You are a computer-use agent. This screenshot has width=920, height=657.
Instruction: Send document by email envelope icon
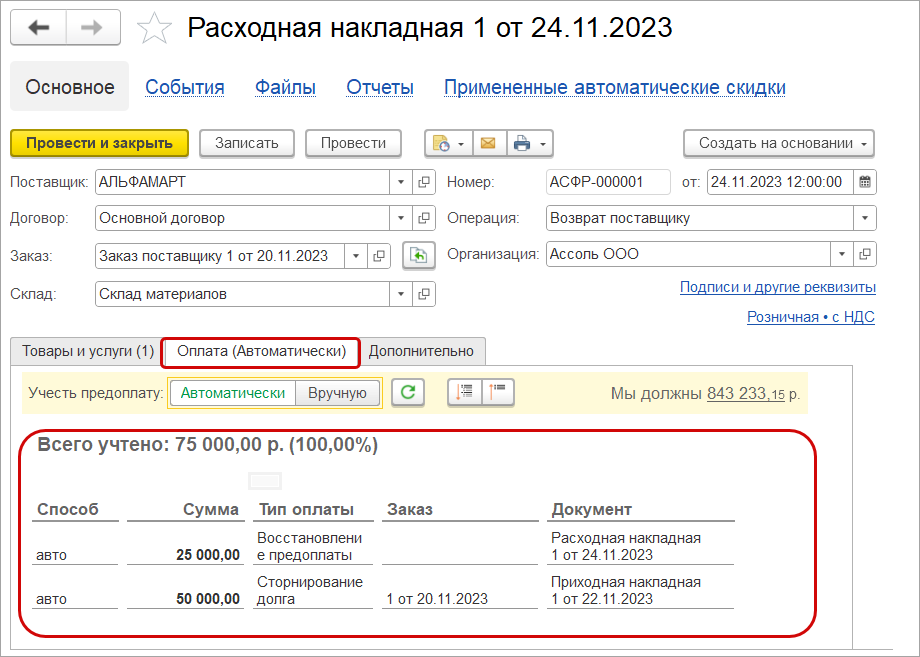coord(488,143)
